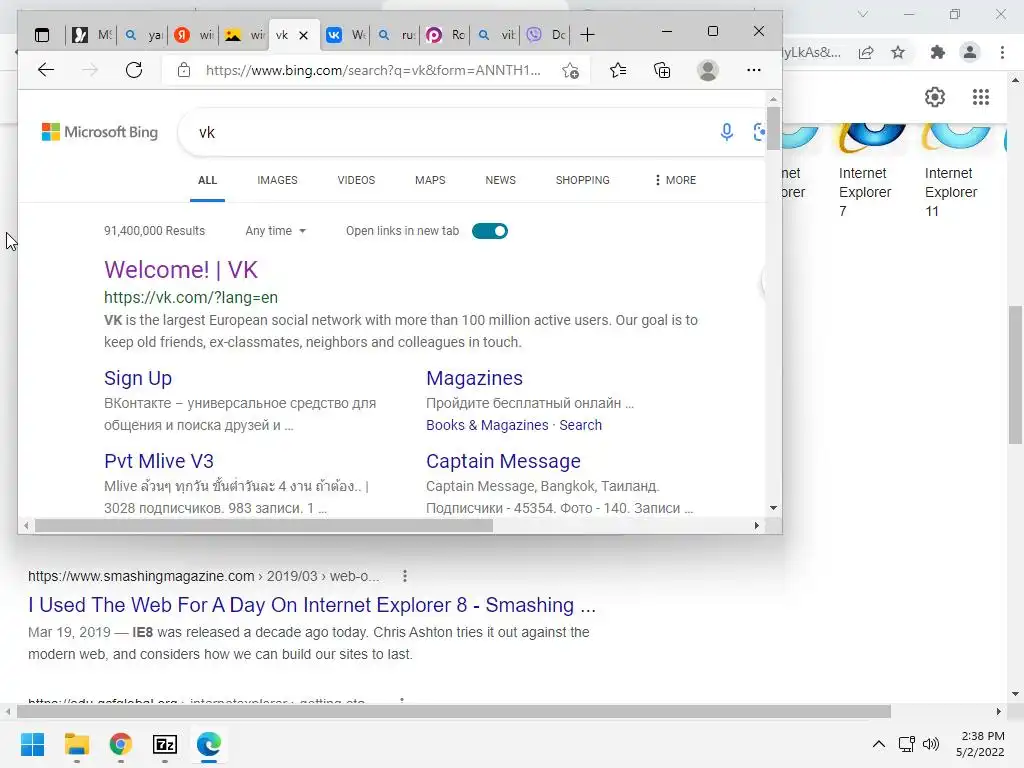The width and height of the screenshot is (1024, 768).
Task: Open the 'Welcome! | VK' result
Action: 181,270
